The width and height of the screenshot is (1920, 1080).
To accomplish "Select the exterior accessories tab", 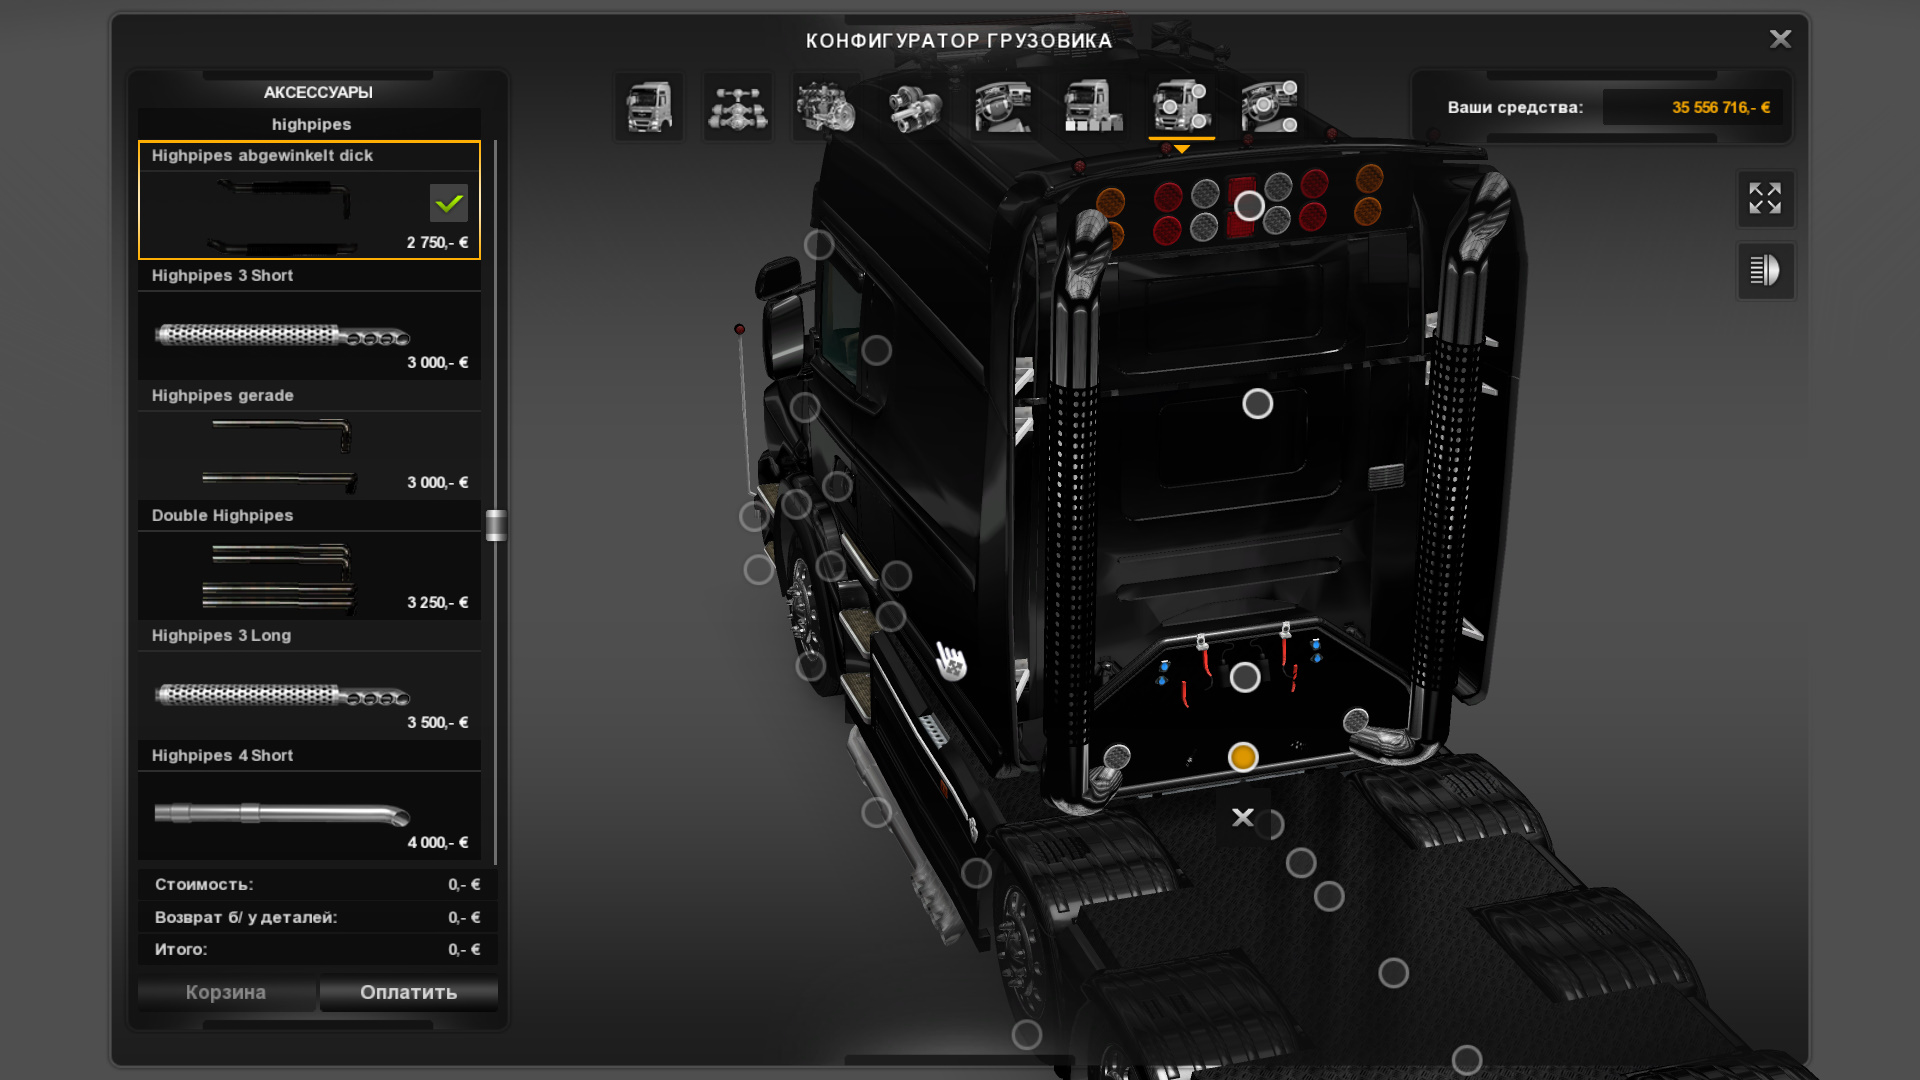I will coord(1181,106).
